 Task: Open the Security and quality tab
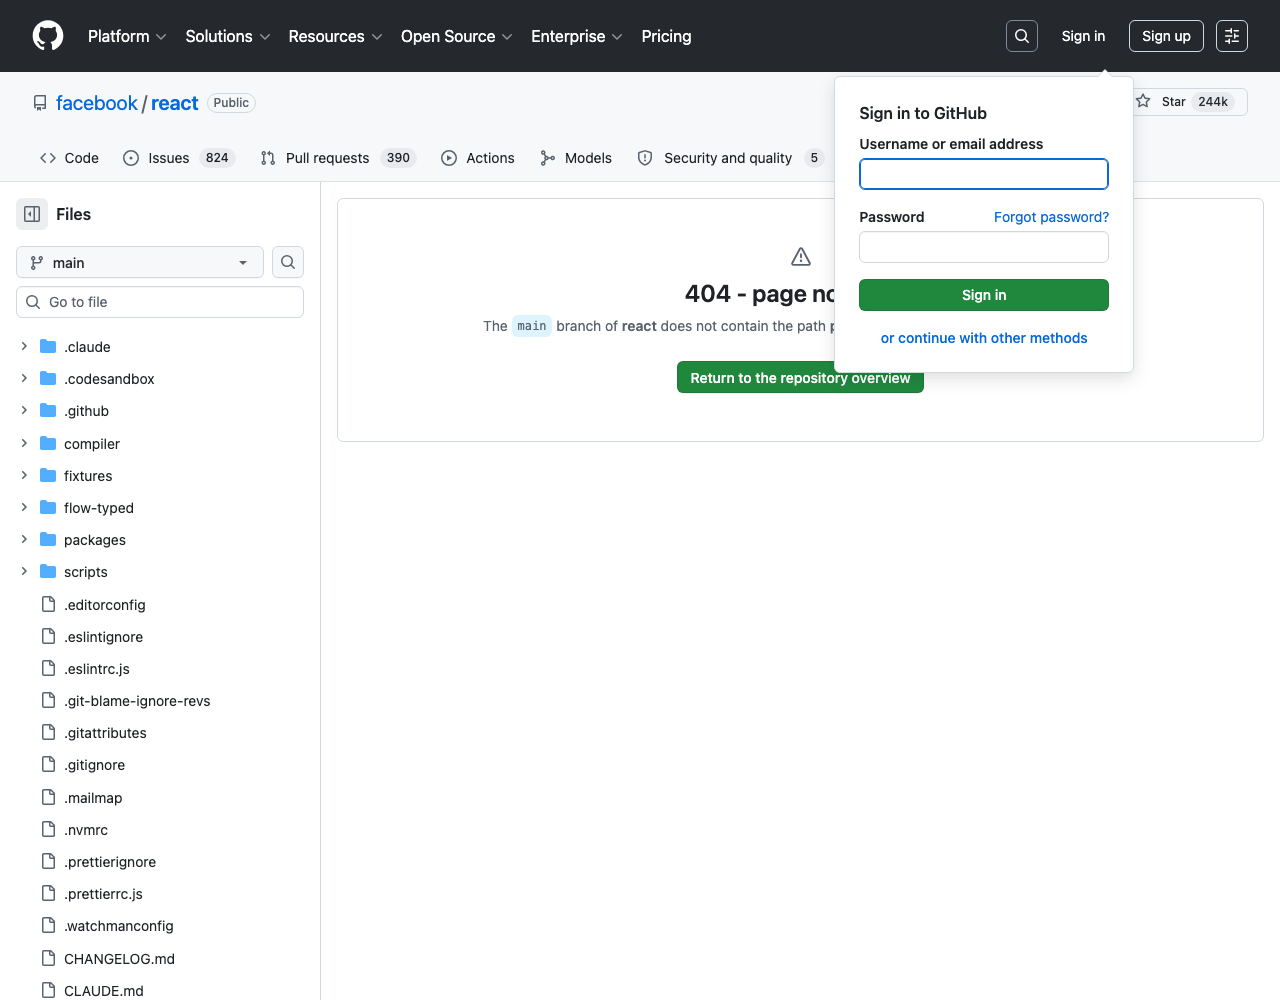730,158
